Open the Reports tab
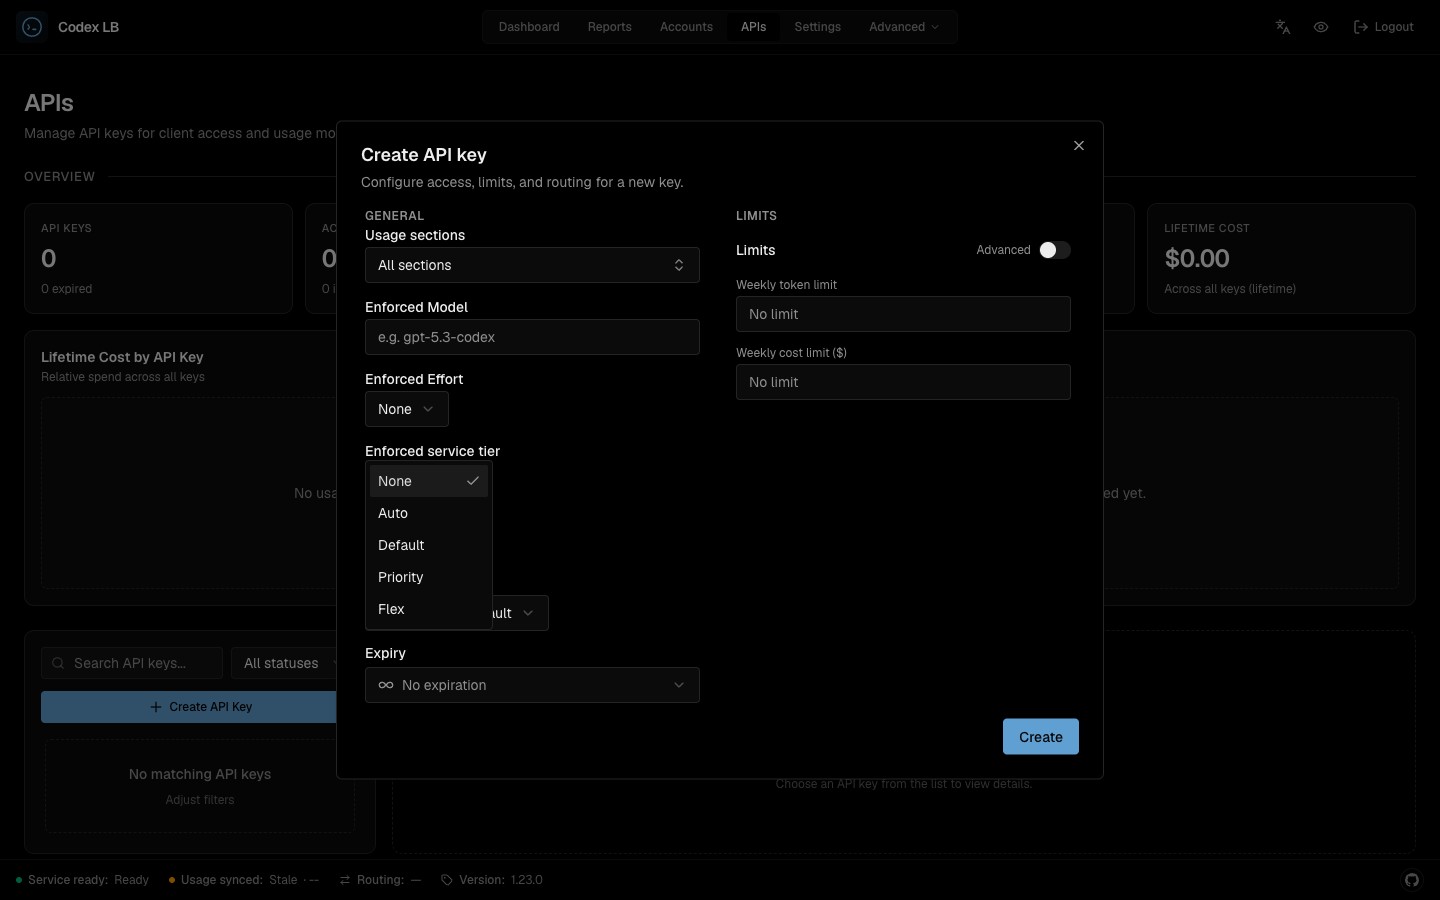1440x900 pixels. pyautogui.click(x=610, y=27)
